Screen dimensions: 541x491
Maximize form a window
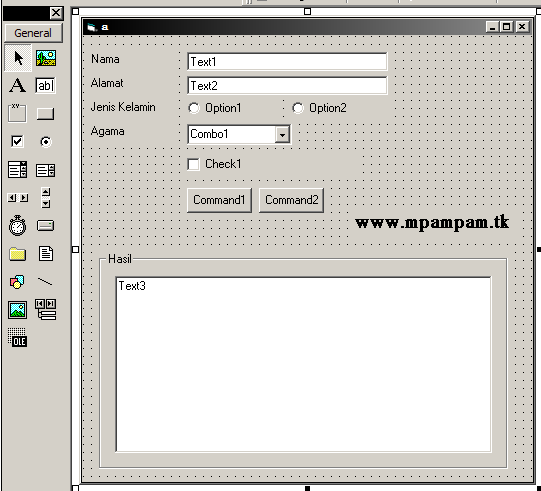tap(506, 27)
